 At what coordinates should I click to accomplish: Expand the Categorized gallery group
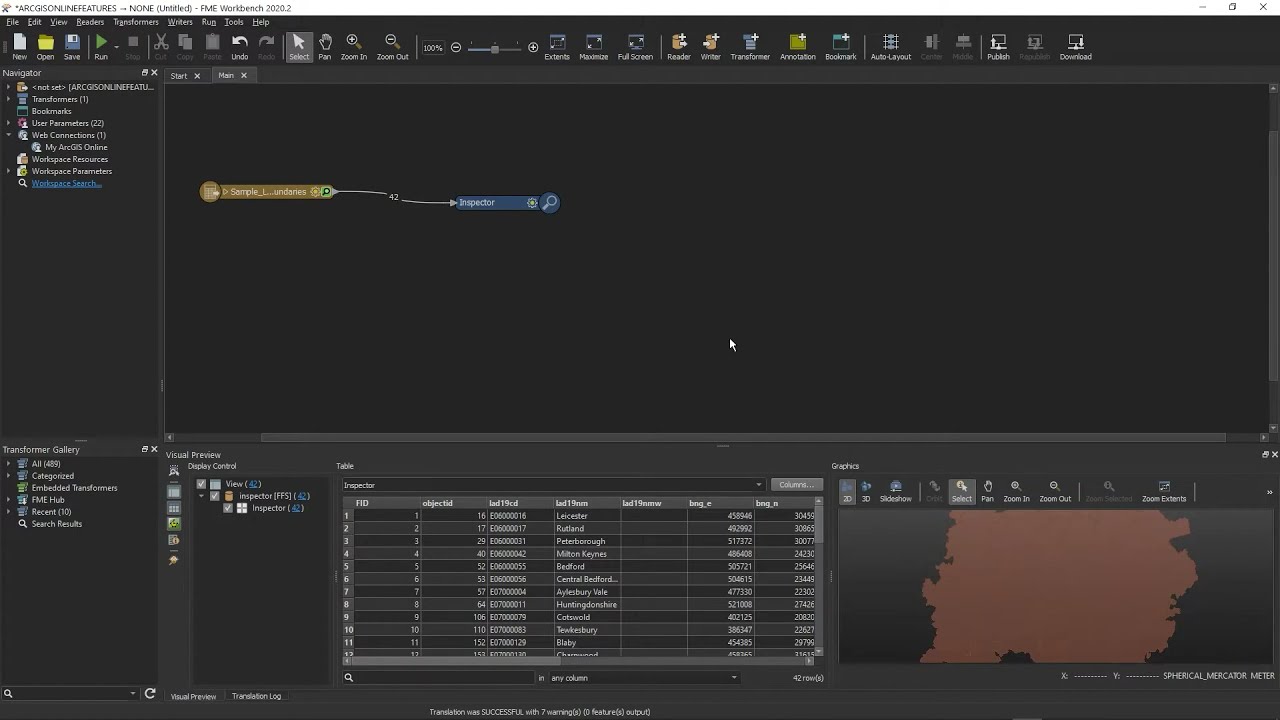[x=9, y=476]
